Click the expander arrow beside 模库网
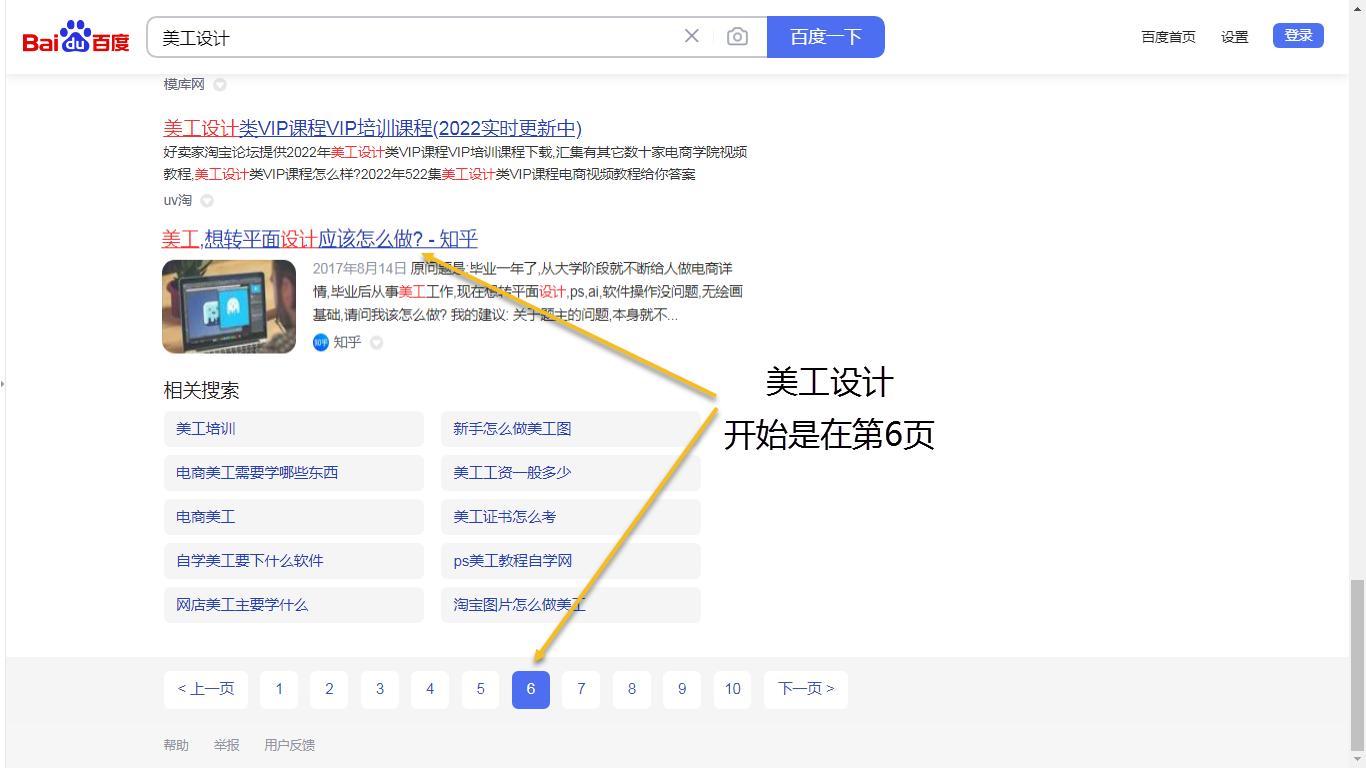The height and width of the screenshot is (768, 1366). coord(219,84)
